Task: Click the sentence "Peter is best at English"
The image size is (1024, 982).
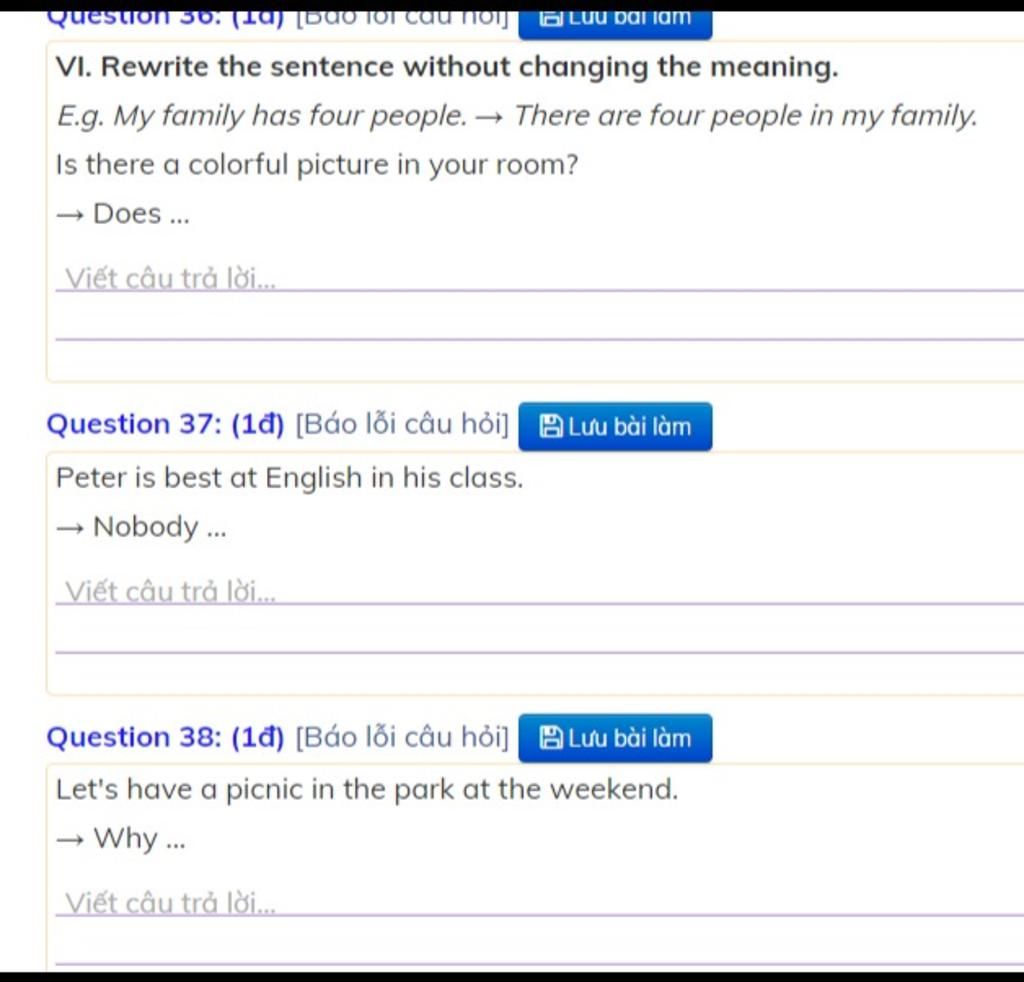Action: 289,478
